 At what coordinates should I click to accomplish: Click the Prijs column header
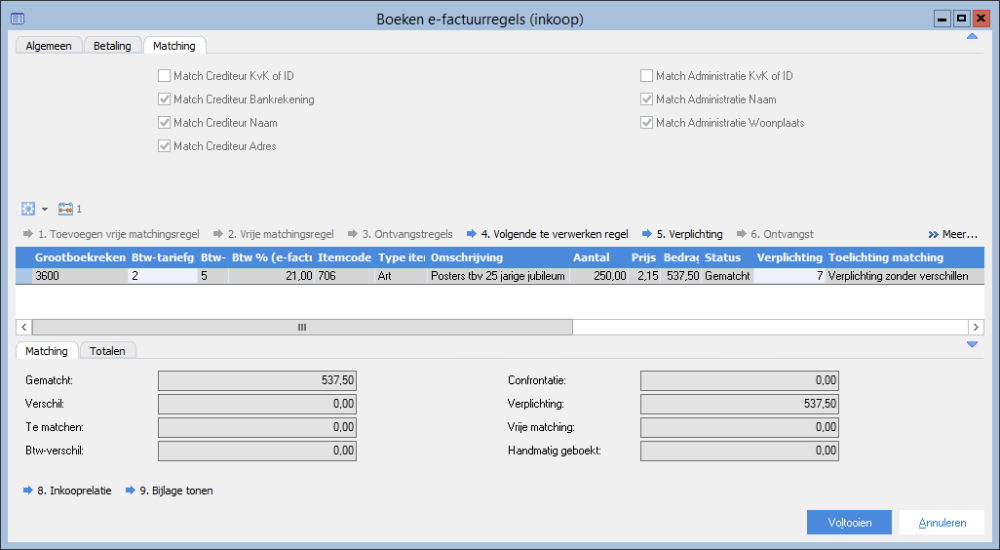tap(645, 258)
